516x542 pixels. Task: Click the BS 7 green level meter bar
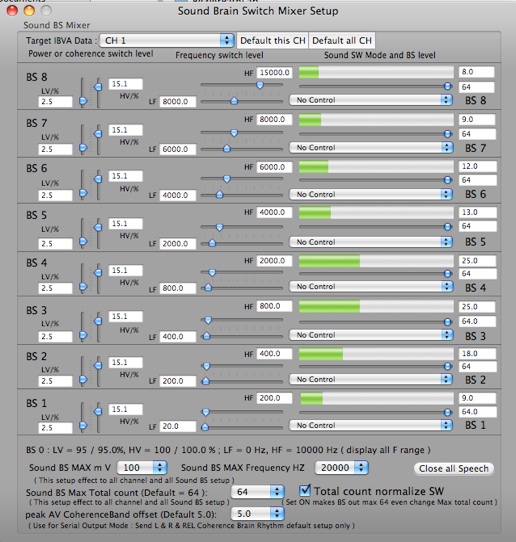376,120
